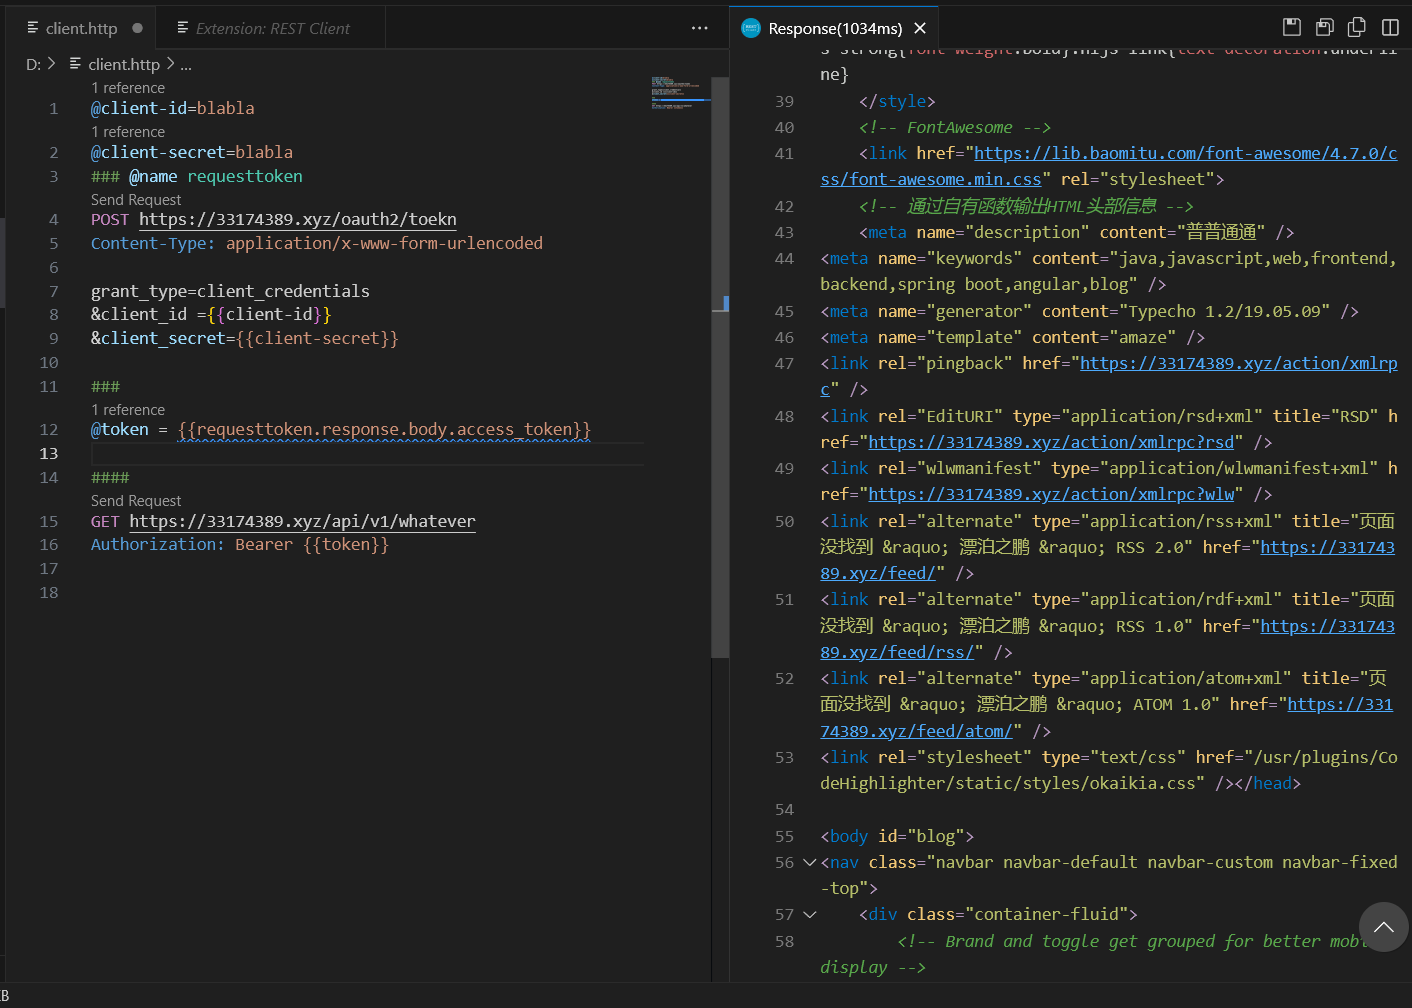1412x1008 pixels.
Task: Open the xmlrpc?rsd link on line 48
Action: pos(1051,442)
